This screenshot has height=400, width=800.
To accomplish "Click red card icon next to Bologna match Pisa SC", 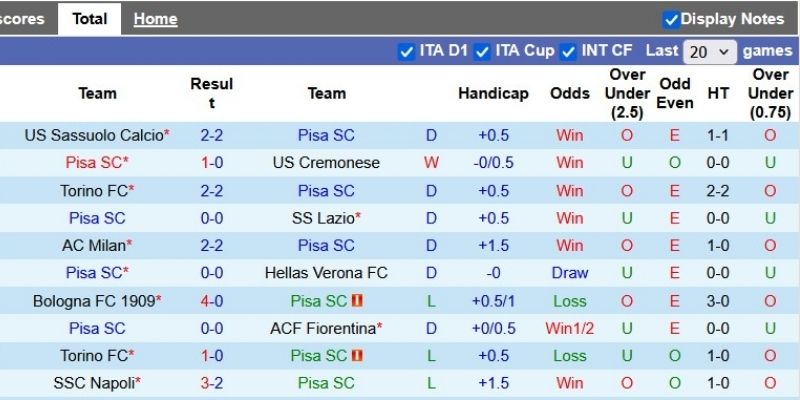I will click(357, 300).
